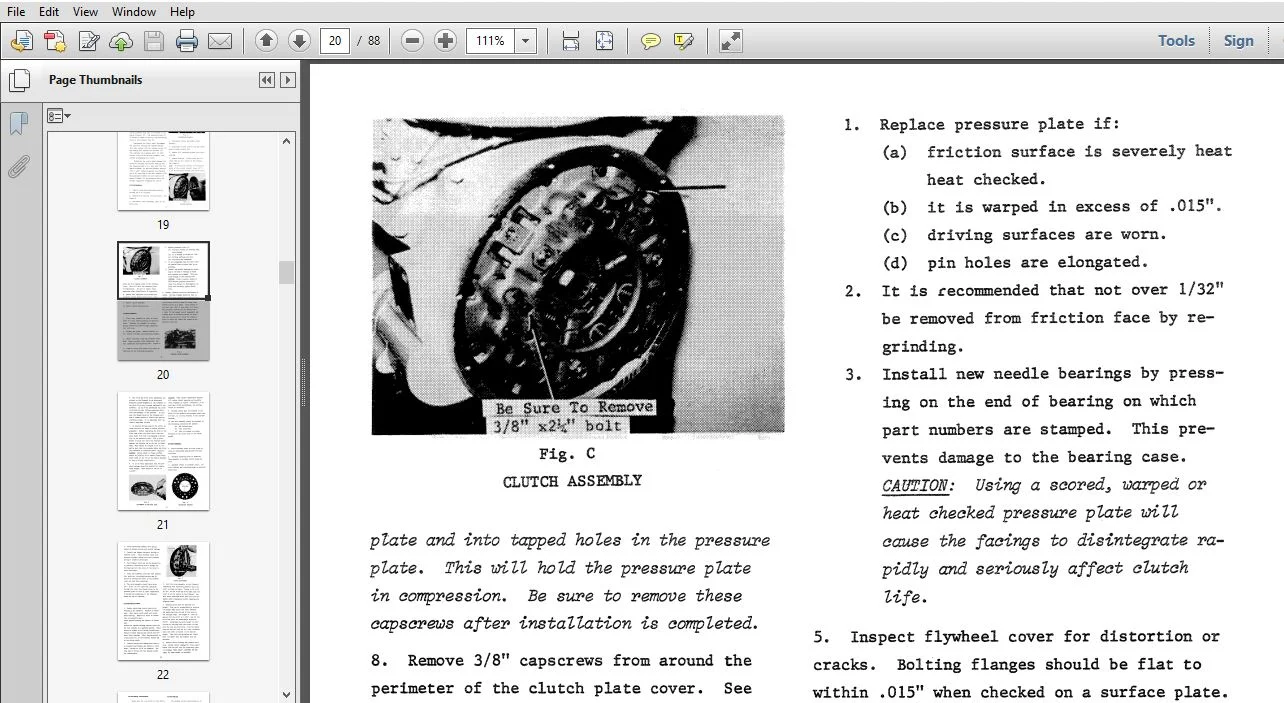The image size is (1284, 703).
Task: Open thumbnail options dropdown menu
Action: point(59,116)
